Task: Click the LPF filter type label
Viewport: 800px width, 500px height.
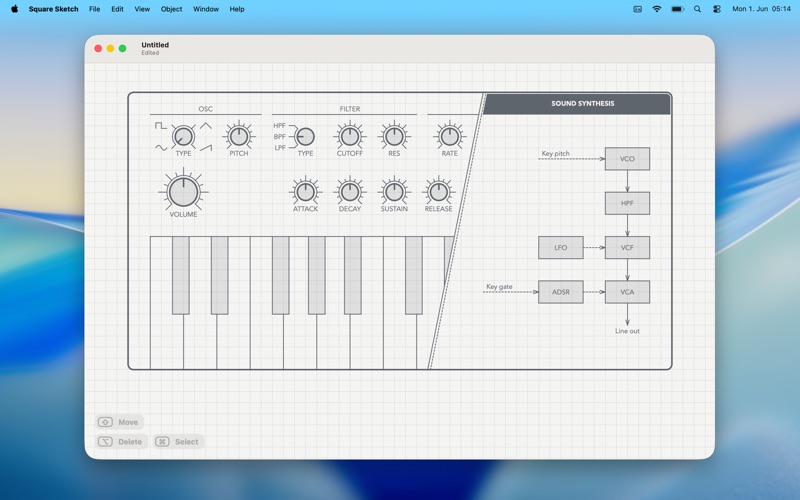Action: click(280, 148)
